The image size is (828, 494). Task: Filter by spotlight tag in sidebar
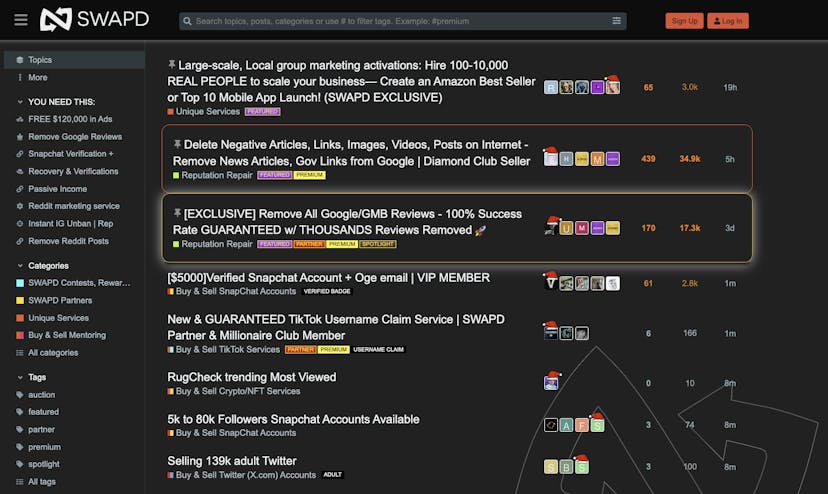click(x=43, y=464)
